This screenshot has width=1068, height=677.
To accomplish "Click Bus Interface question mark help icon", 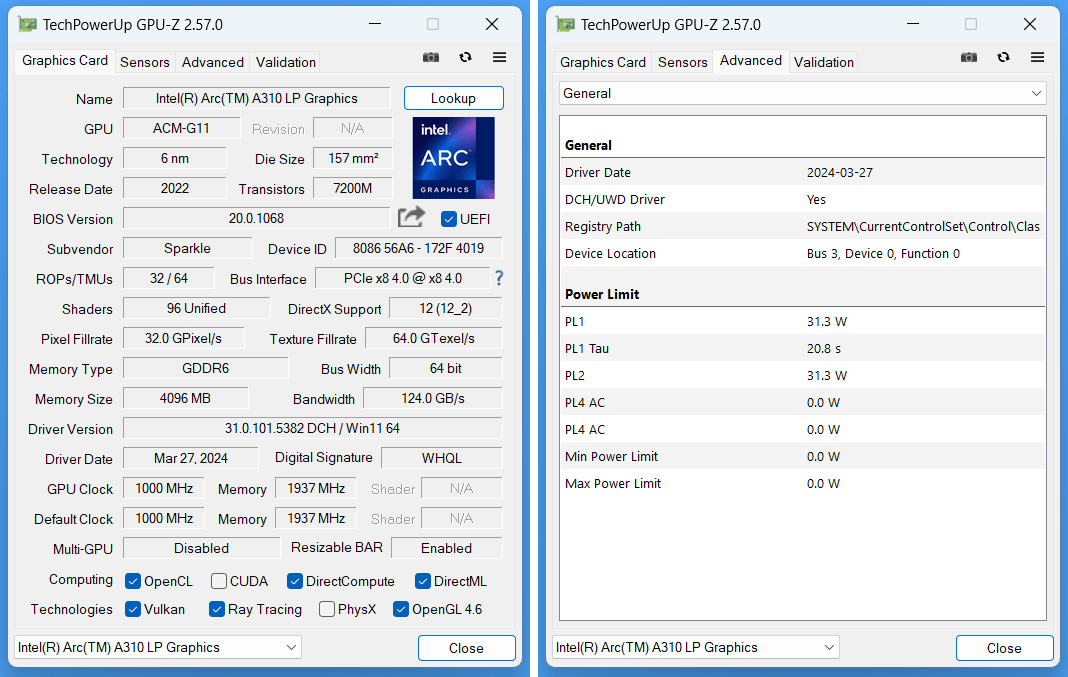I will [x=499, y=278].
